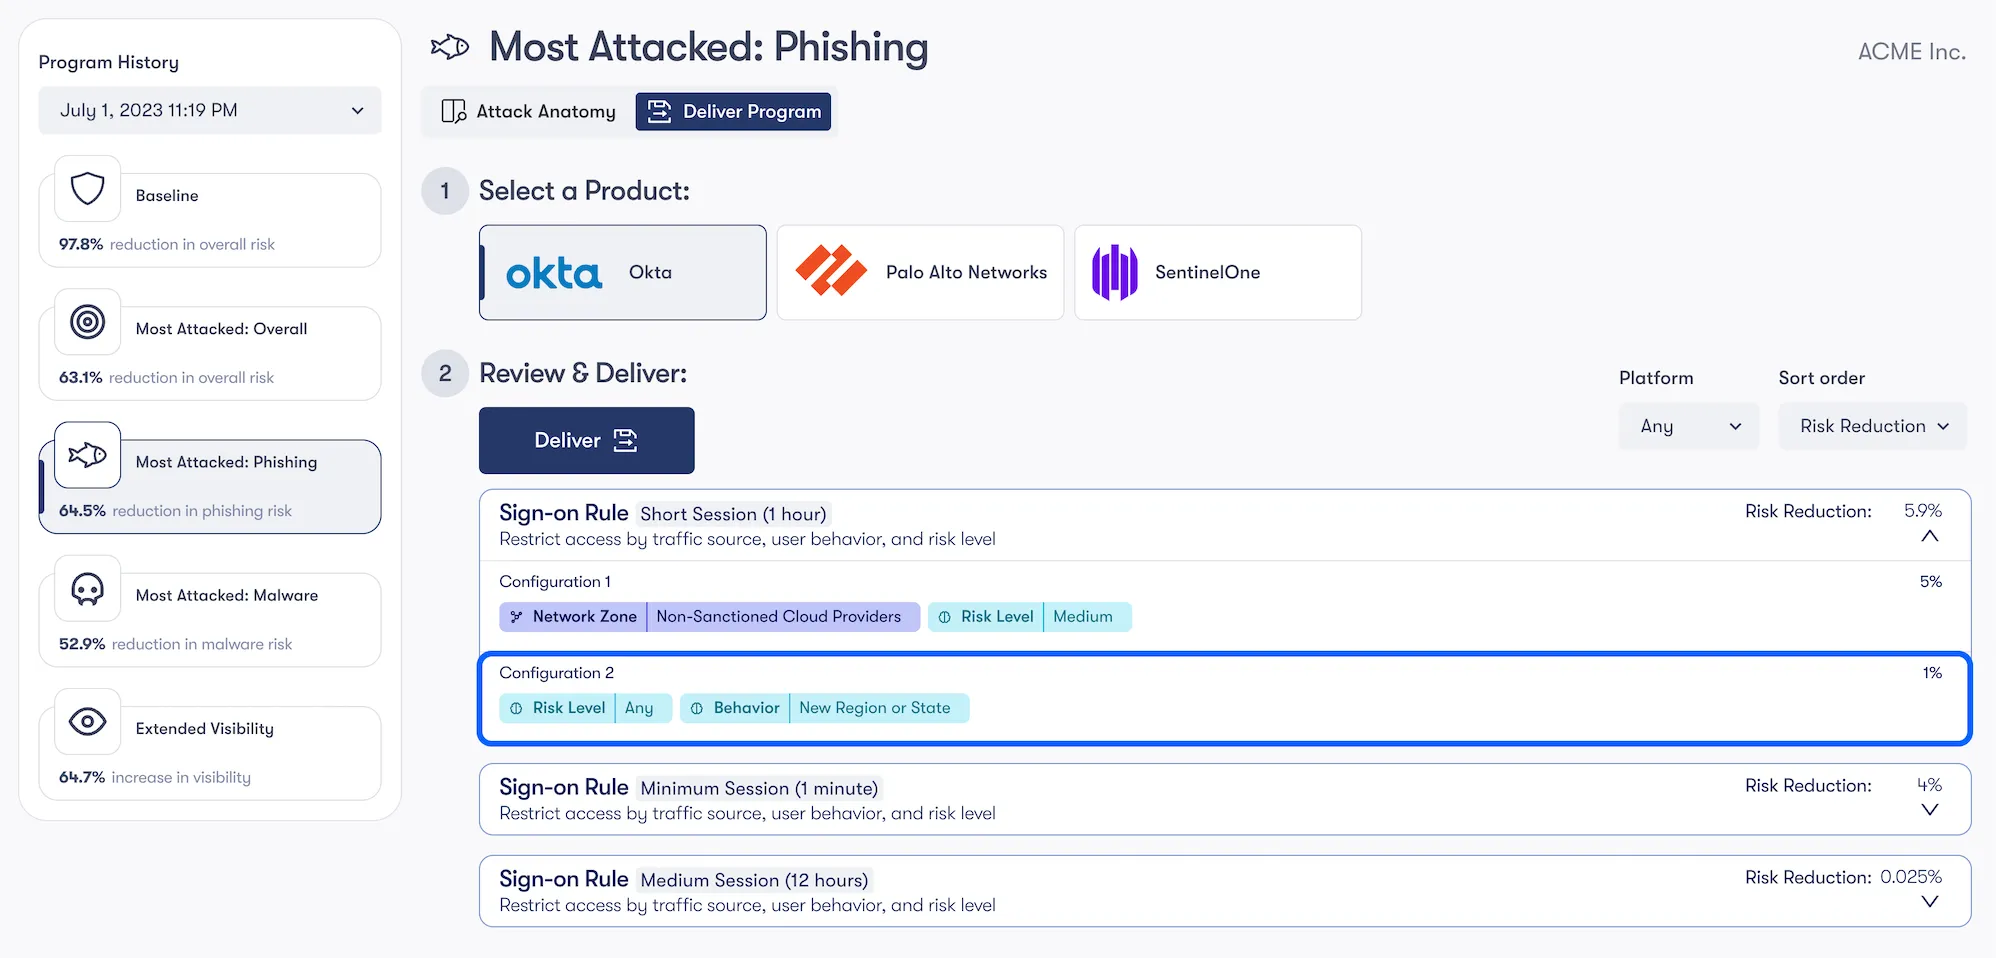Change the Sort order from Risk Reduction
1996x958 pixels.
(1871, 426)
